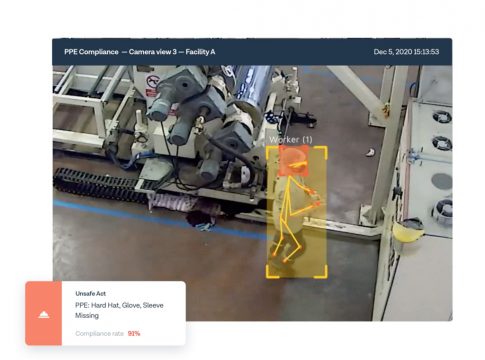Click the Worker (1) detection label
485x360 pixels.
coord(291,139)
